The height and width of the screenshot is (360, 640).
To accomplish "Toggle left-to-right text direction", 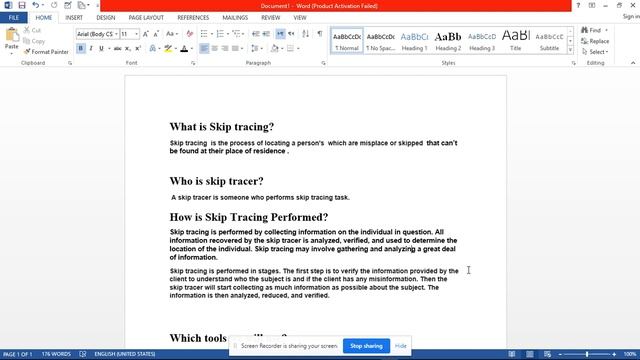I will (280, 34).
